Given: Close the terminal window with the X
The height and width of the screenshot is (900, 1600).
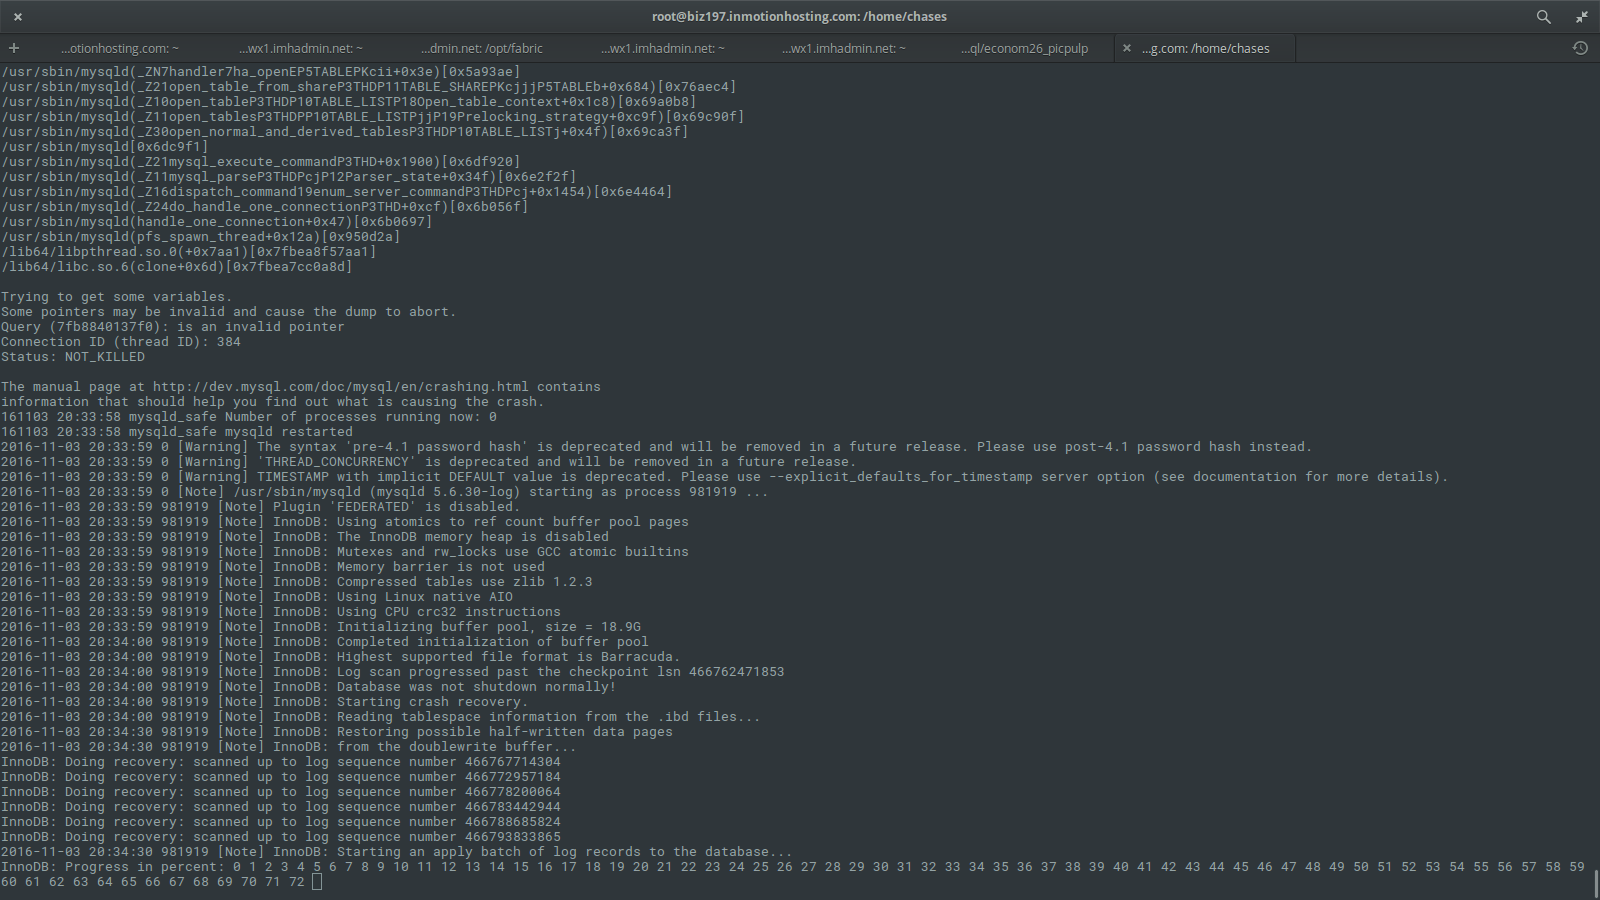Looking at the screenshot, I should 18,17.
